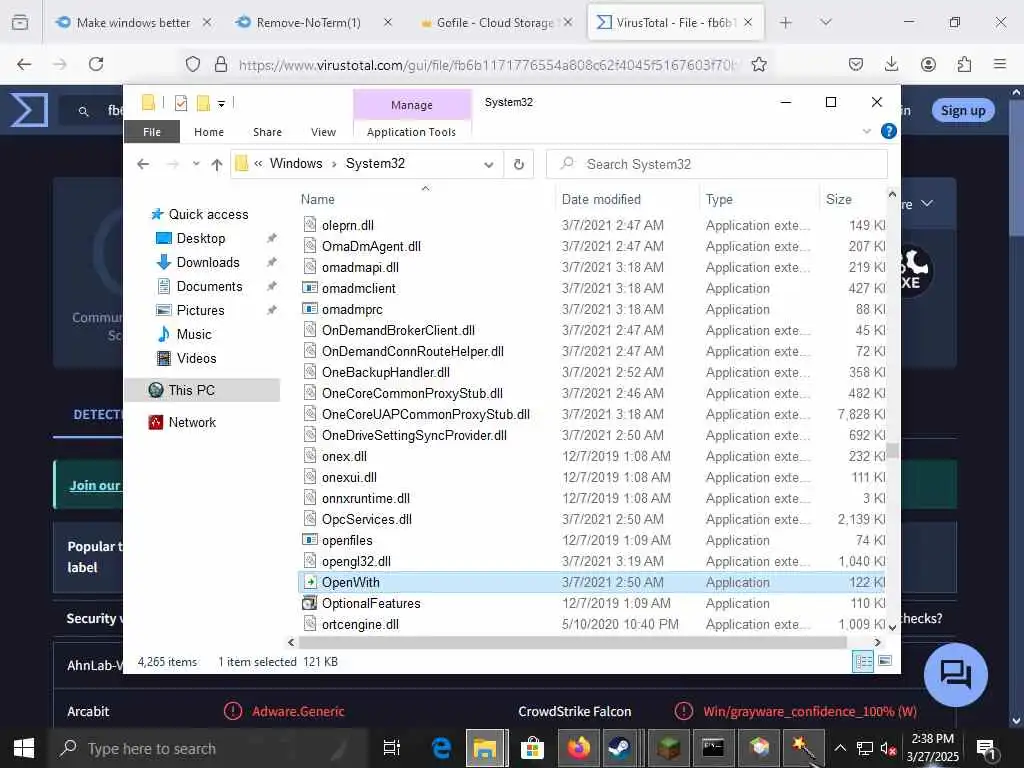Click the Windows taskbar search box

pos(209,748)
